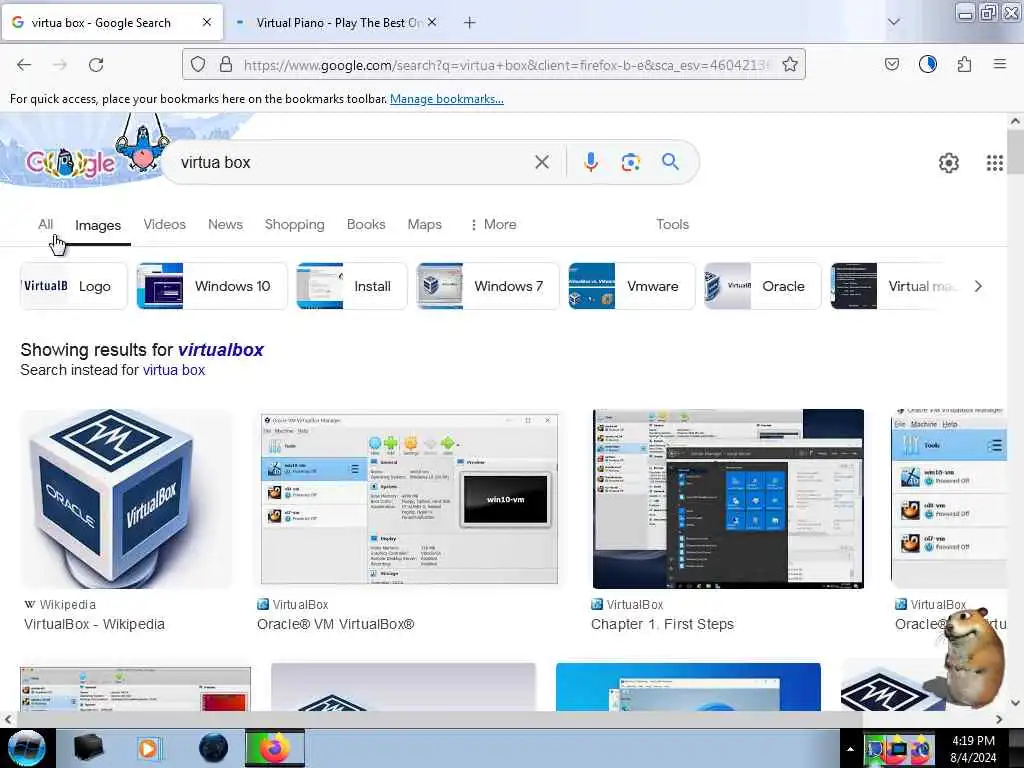Open the black box taskbar application
Screen dimensions: 1024x768
pos(88,748)
